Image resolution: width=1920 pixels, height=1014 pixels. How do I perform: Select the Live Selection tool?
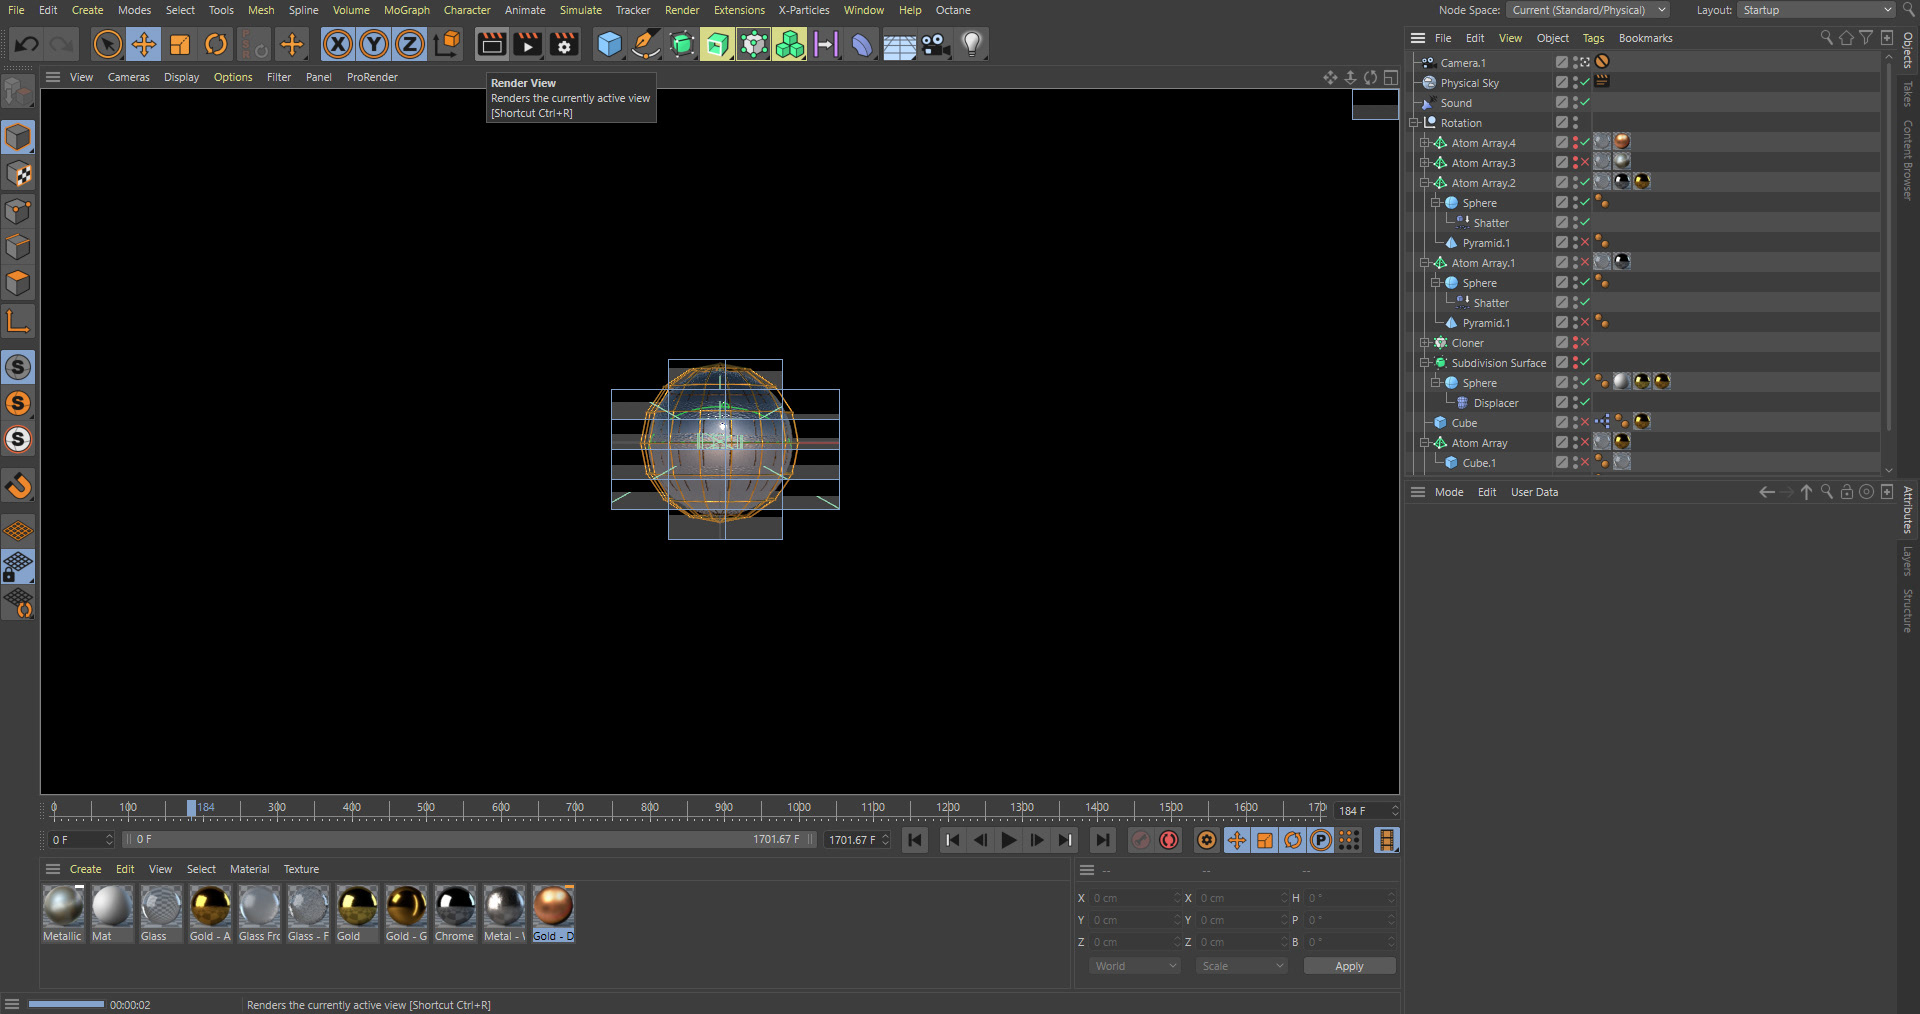click(x=108, y=44)
